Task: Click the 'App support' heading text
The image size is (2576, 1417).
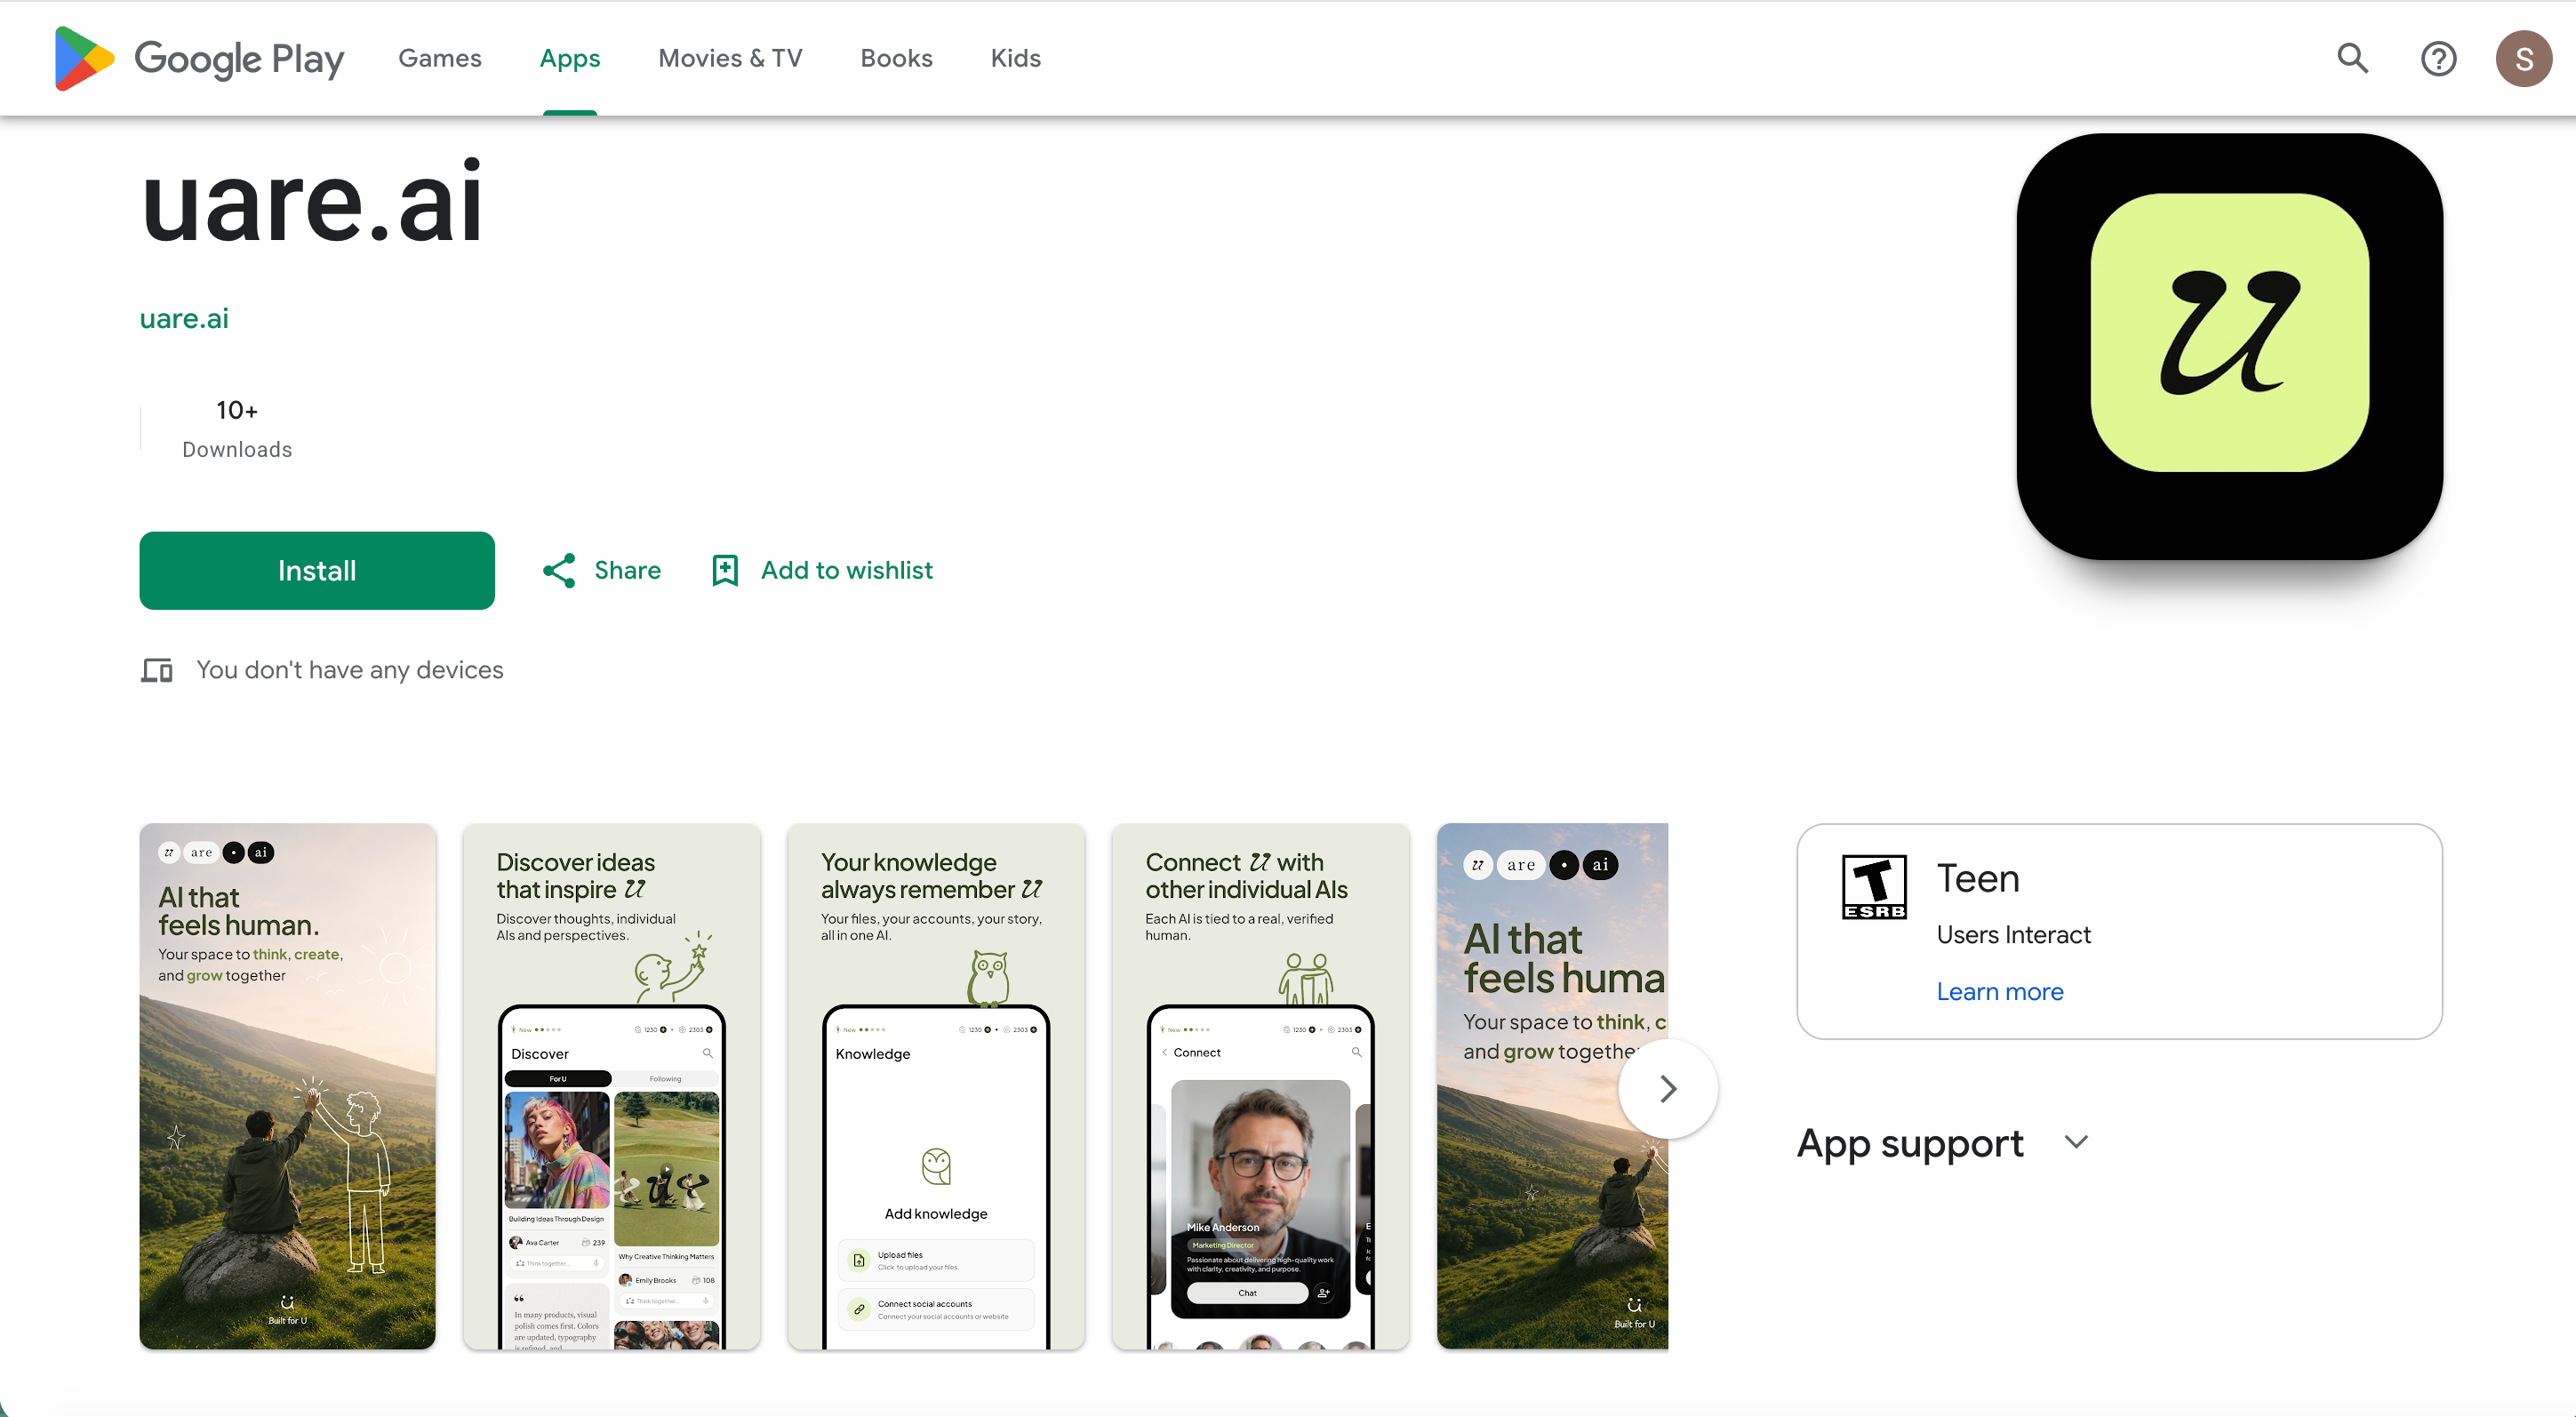Action: tap(1909, 1142)
